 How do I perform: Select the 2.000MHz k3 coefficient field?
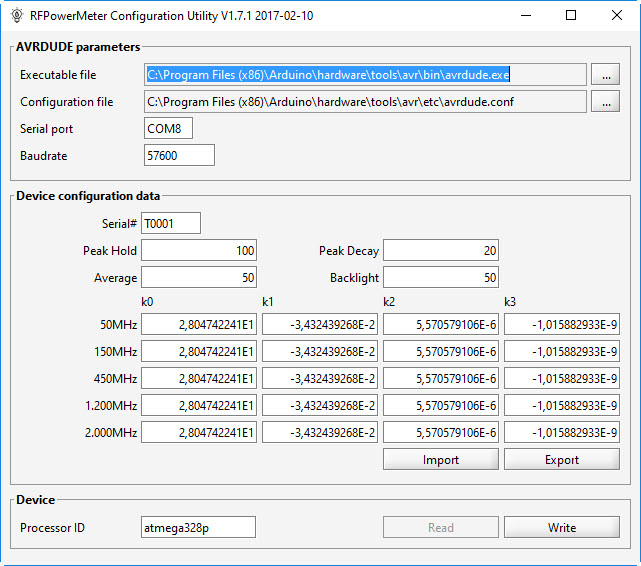pos(562,432)
